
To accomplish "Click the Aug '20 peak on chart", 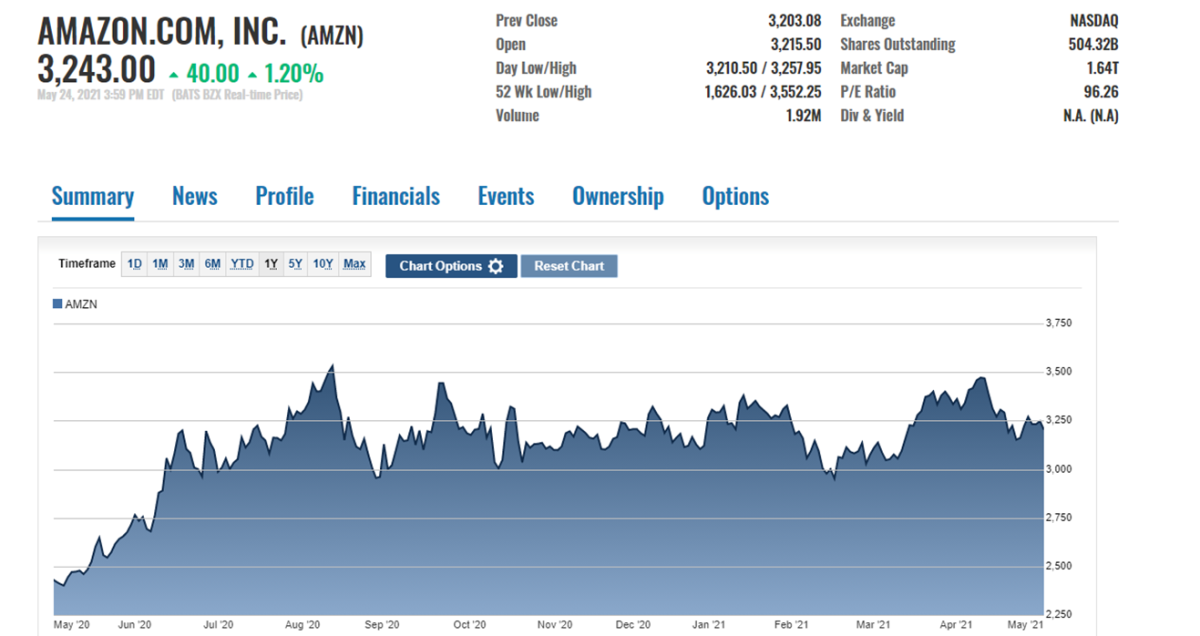I will (332, 366).
